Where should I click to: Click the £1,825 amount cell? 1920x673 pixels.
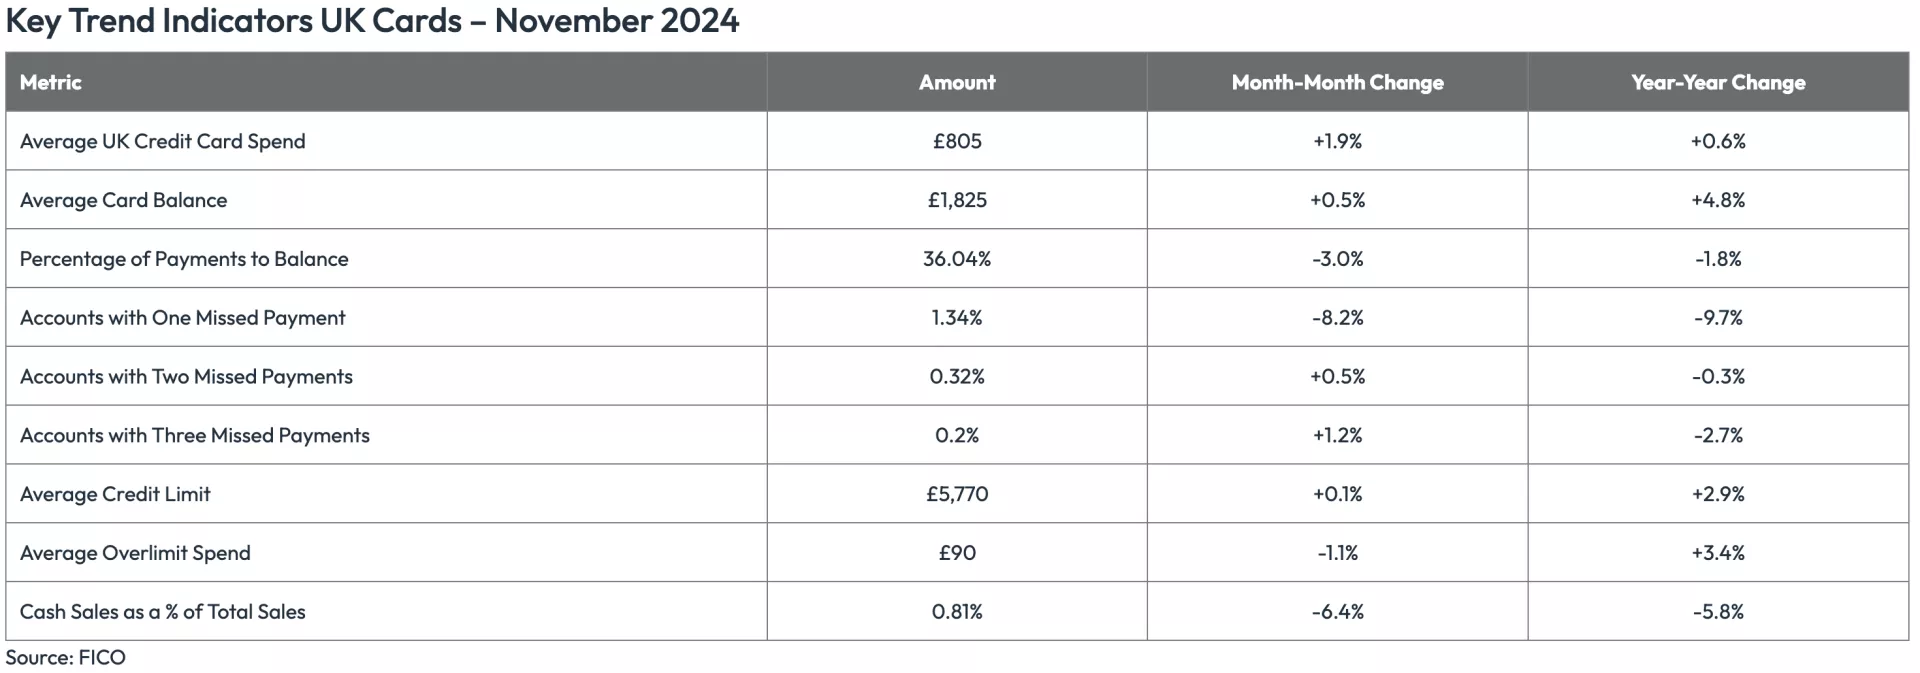click(x=956, y=200)
